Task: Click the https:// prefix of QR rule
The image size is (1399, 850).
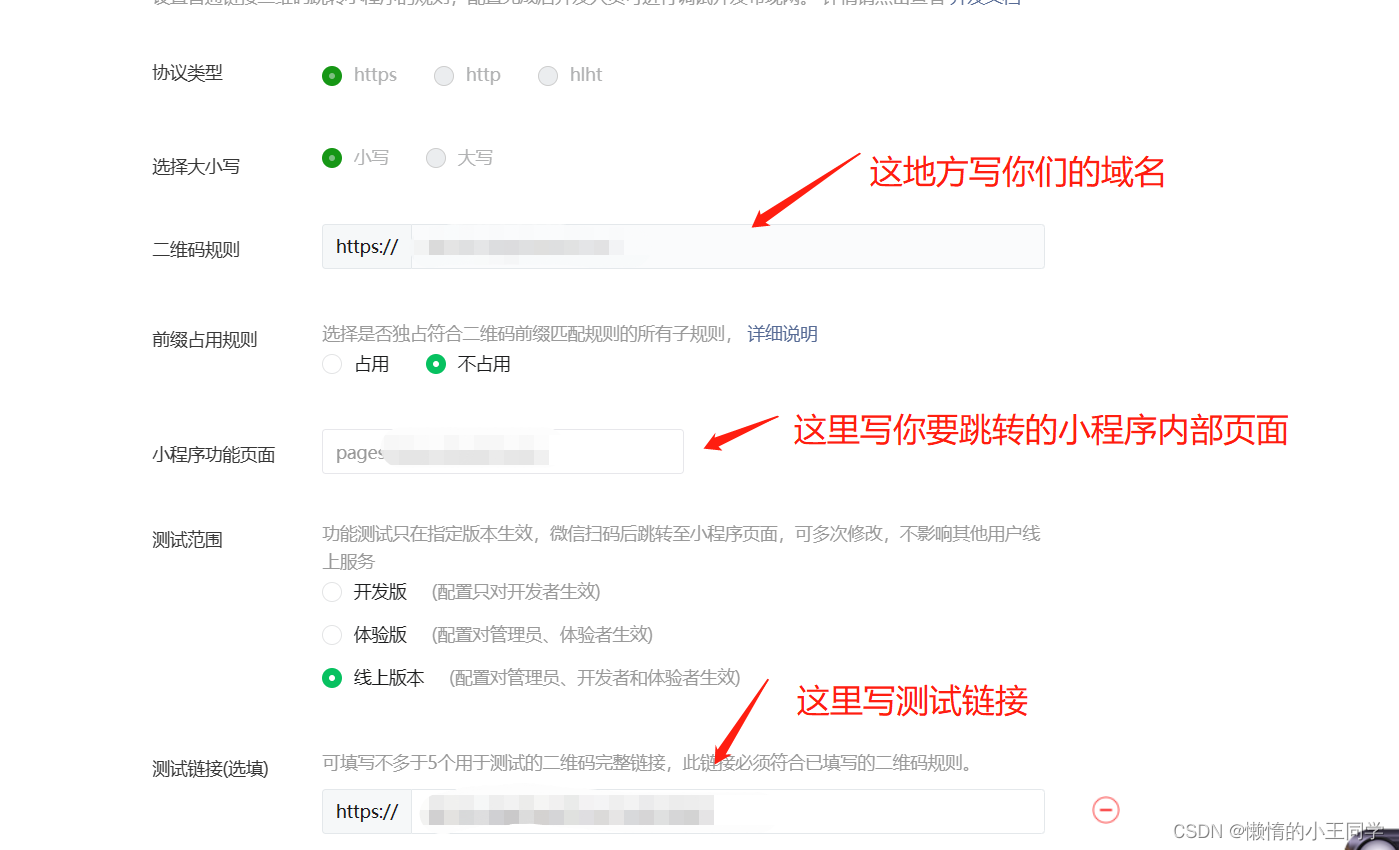Action: (x=367, y=246)
